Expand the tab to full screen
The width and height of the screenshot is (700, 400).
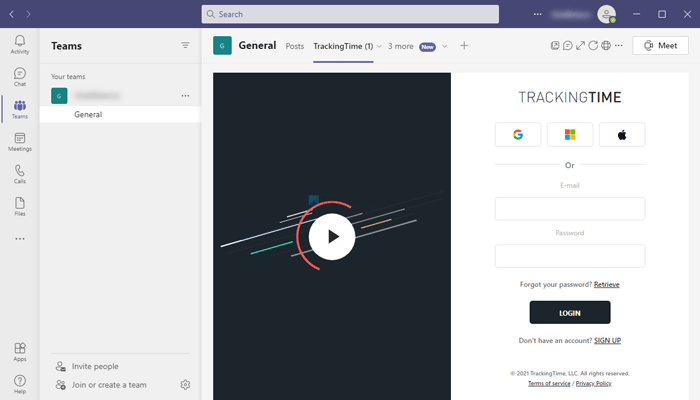coord(580,46)
